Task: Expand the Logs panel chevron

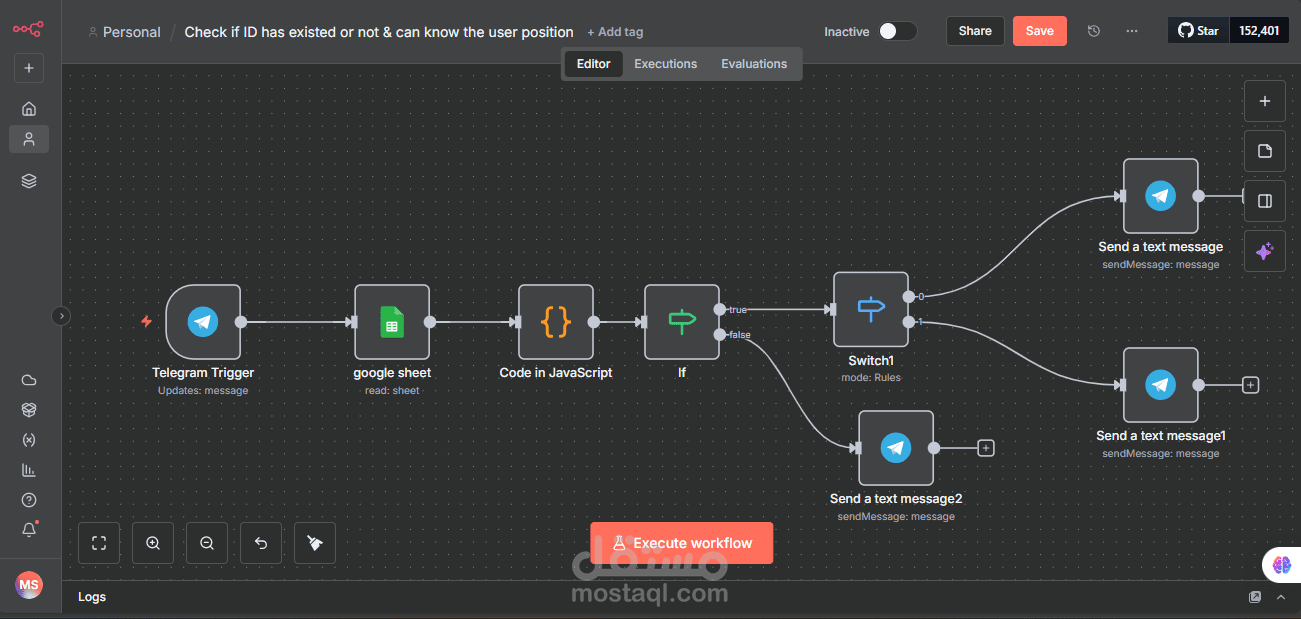Action: (1281, 597)
